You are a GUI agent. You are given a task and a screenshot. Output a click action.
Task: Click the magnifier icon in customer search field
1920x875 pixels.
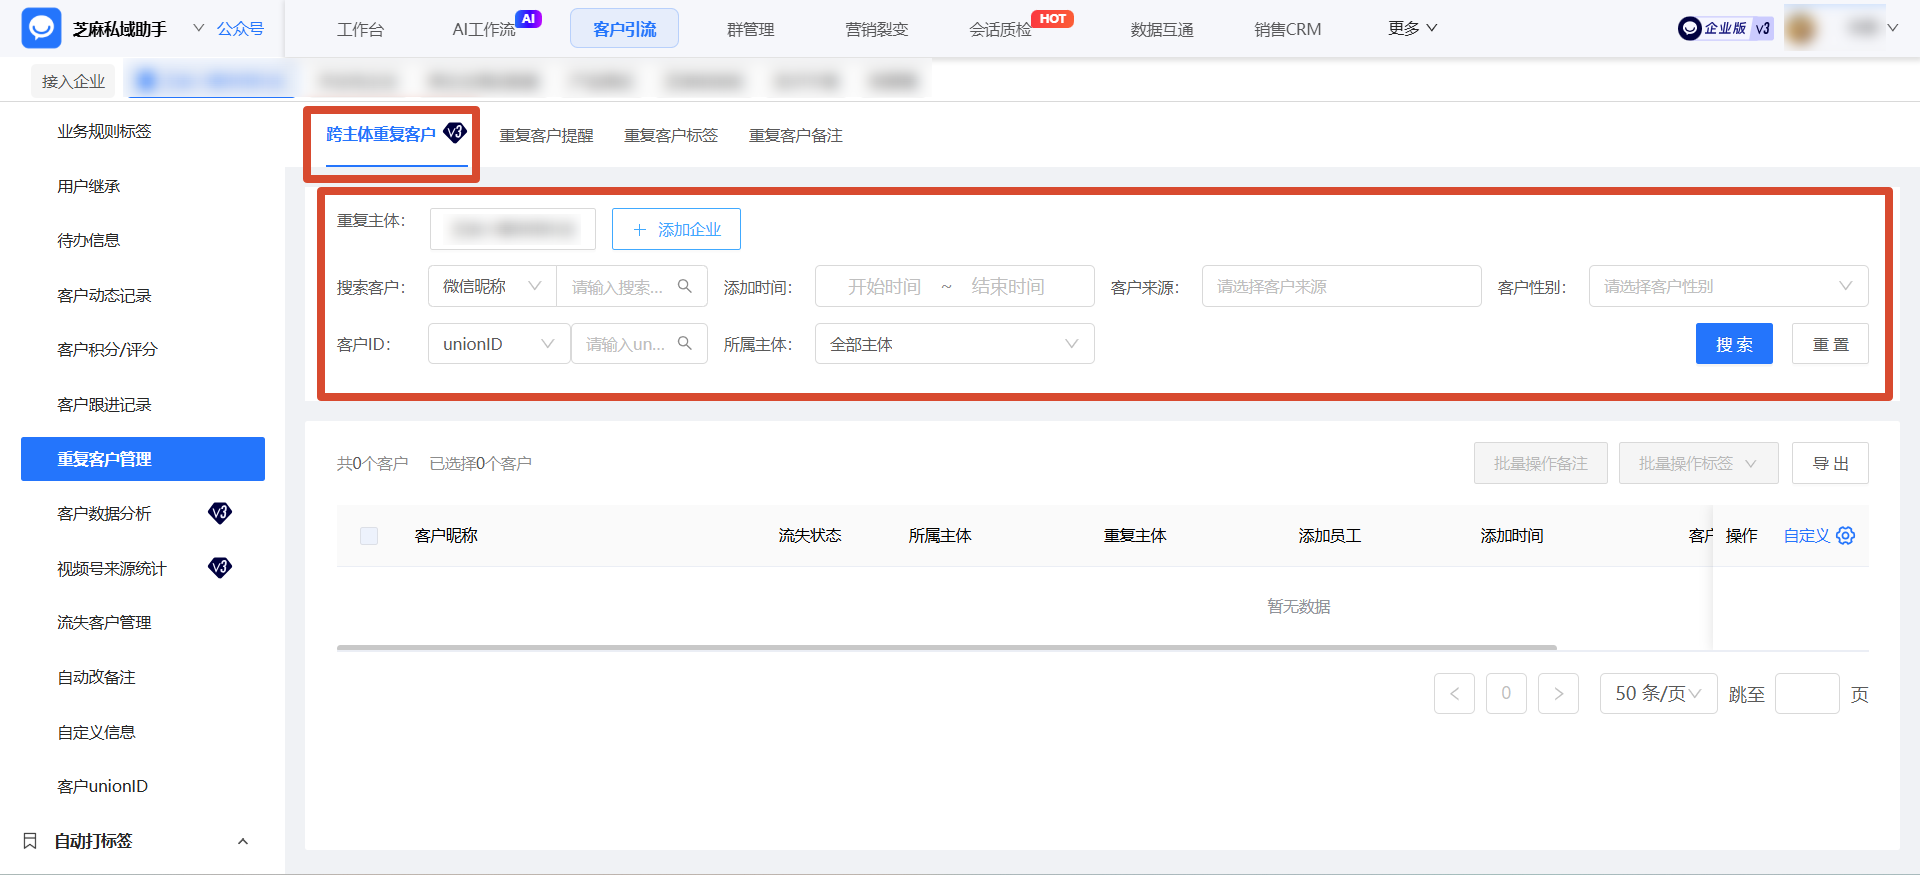(685, 286)
